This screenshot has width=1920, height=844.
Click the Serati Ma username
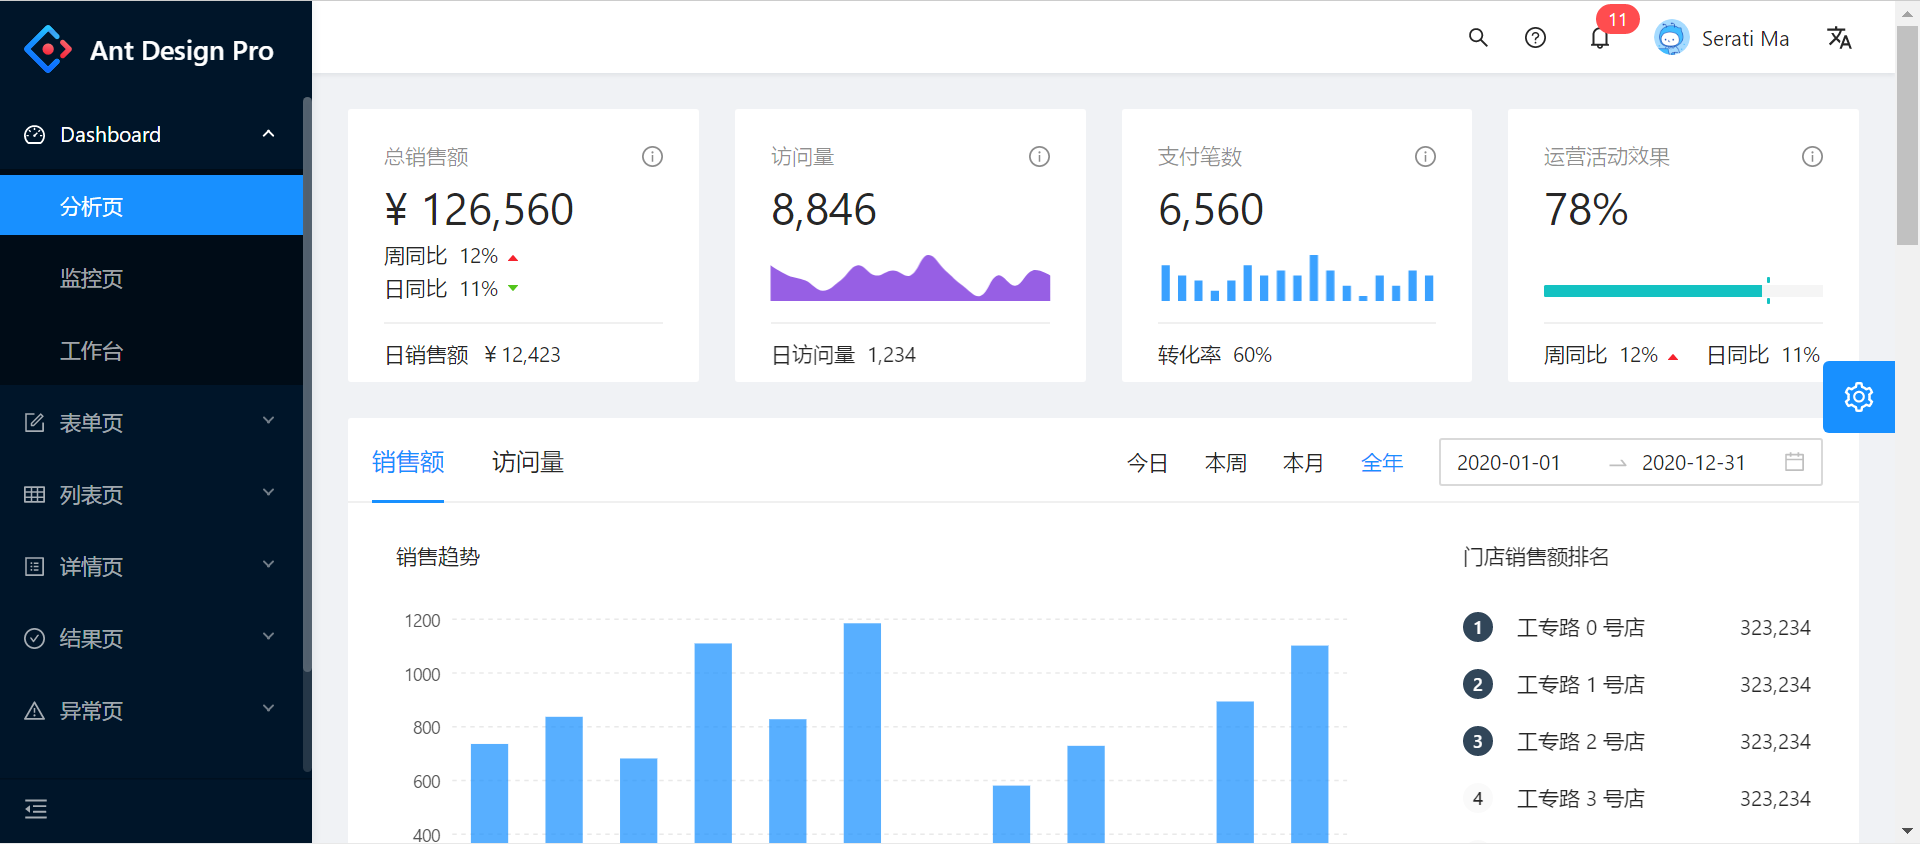point(1745,39)
